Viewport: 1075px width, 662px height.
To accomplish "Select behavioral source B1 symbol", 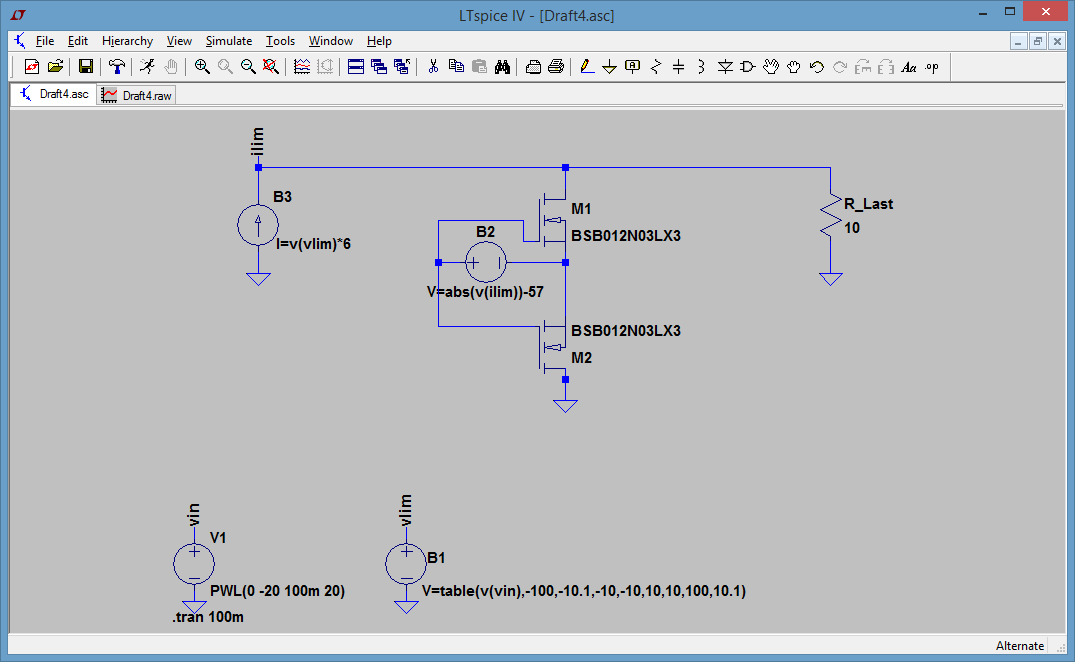I will point(406,564).
